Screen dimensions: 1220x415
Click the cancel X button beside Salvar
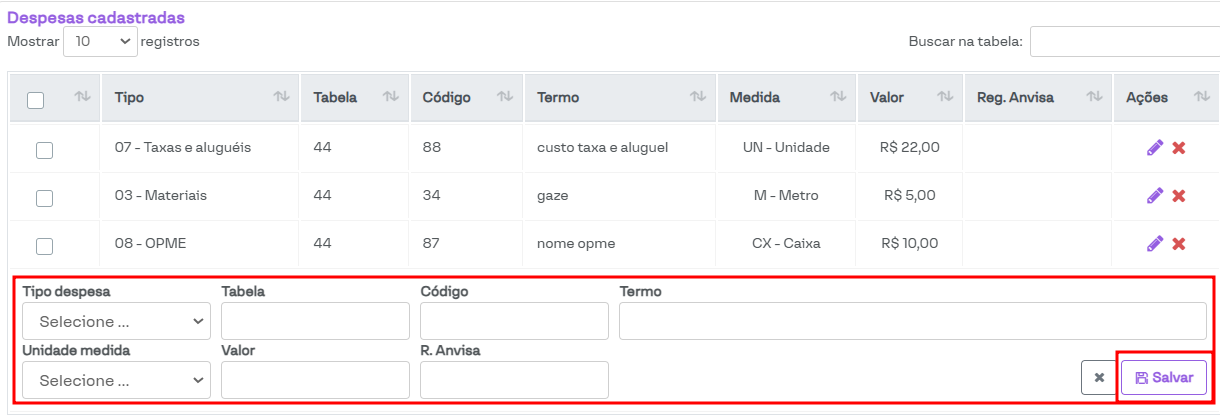[1098, 377]
